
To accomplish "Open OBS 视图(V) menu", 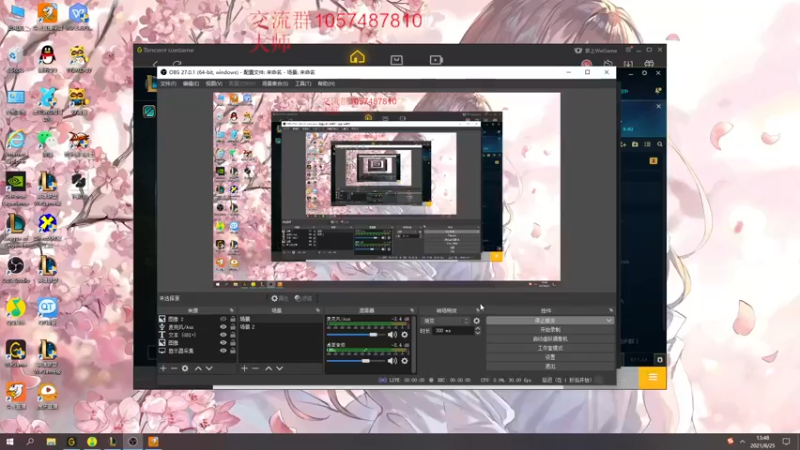I will pyautogui.click(x=214, y=84).
